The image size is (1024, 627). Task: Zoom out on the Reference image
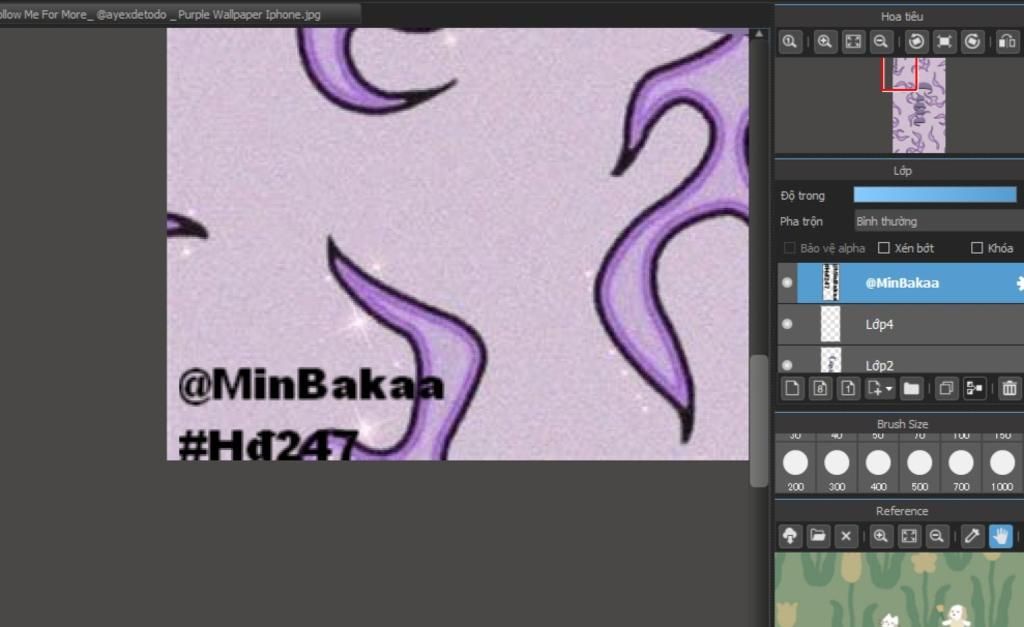click(937, 536)
